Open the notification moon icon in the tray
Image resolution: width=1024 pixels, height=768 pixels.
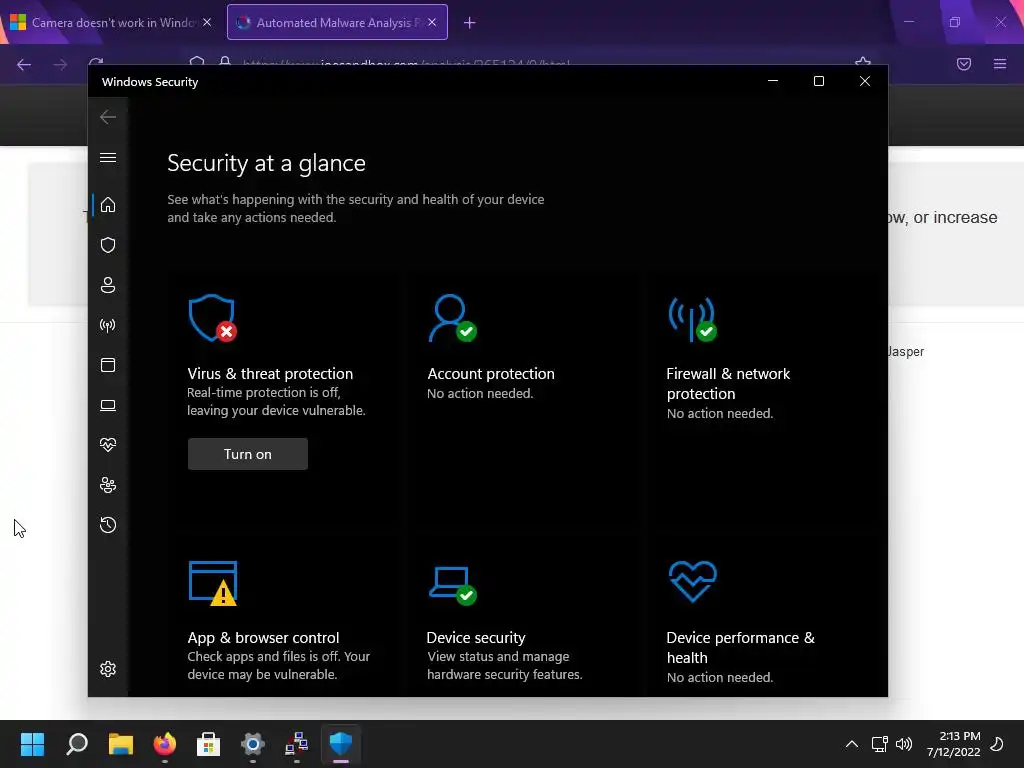[997, 744]
